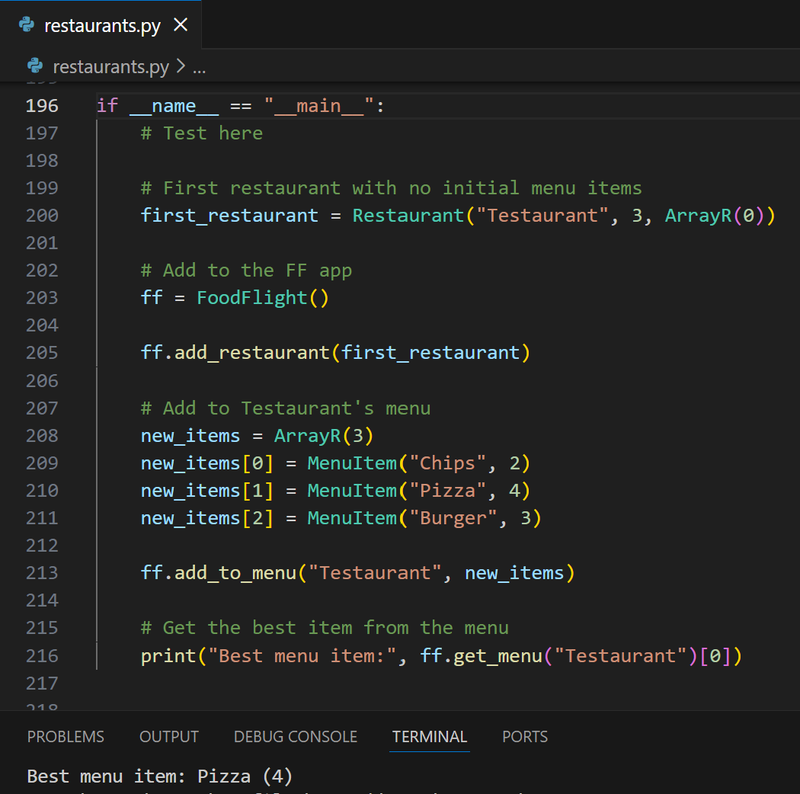Click line number 196 in the gutter
The image size is (800, 794).
pyautogui.click(x=41, y=106)
